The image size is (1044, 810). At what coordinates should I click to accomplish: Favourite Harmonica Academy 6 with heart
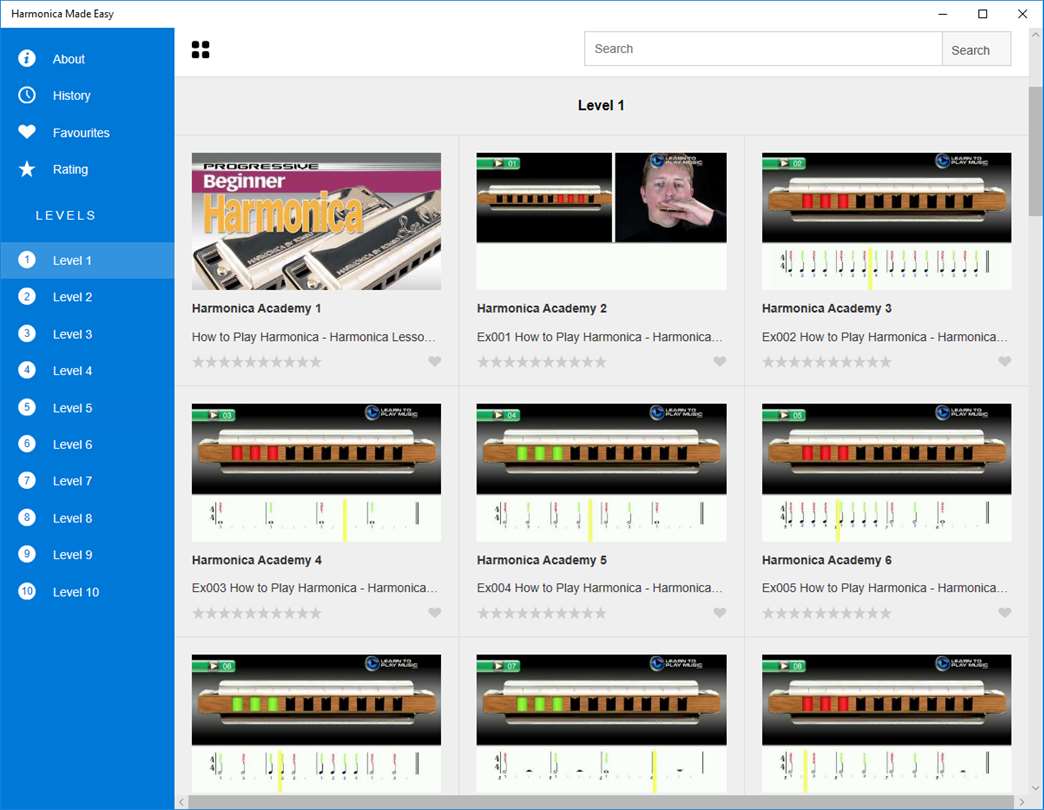(1005, 612)
